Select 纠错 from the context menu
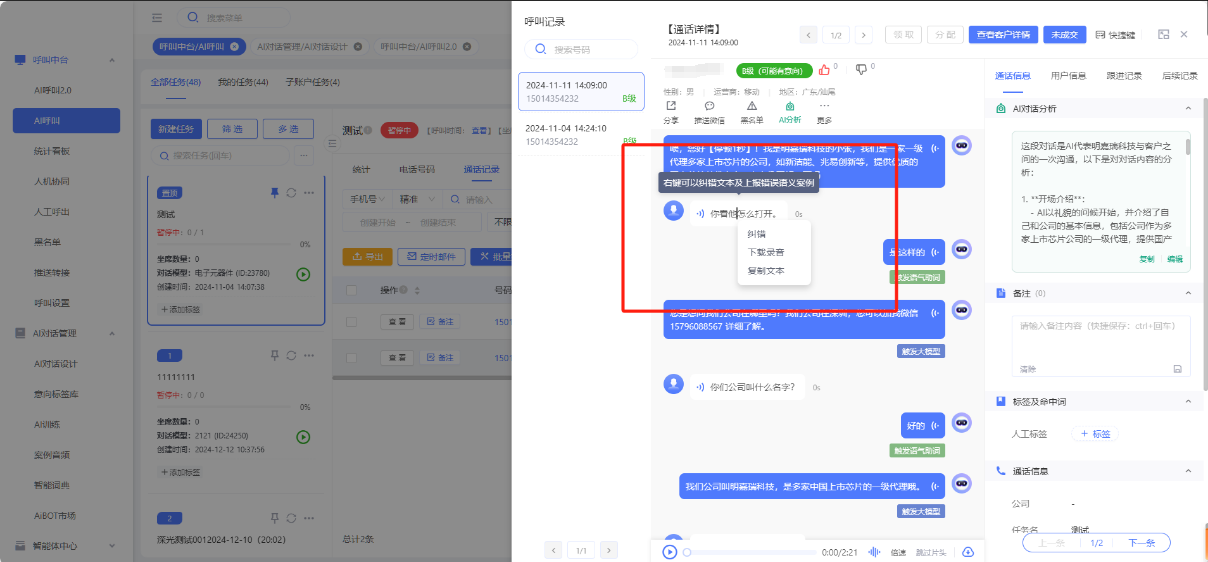This screenshot has width=1208, height=562. [x=757, y=234]
